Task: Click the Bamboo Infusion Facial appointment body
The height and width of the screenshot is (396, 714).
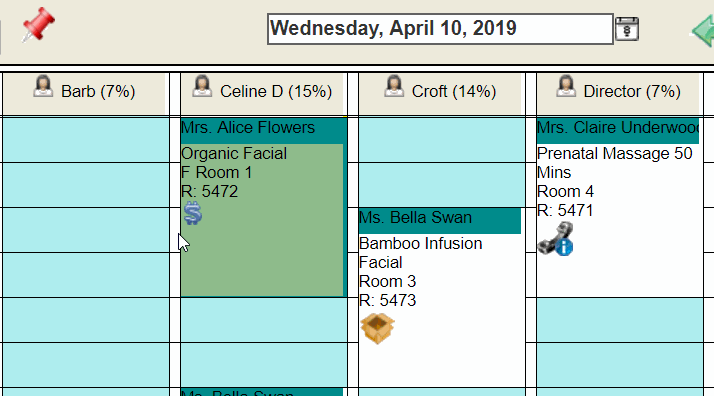Action: point(442,310)
